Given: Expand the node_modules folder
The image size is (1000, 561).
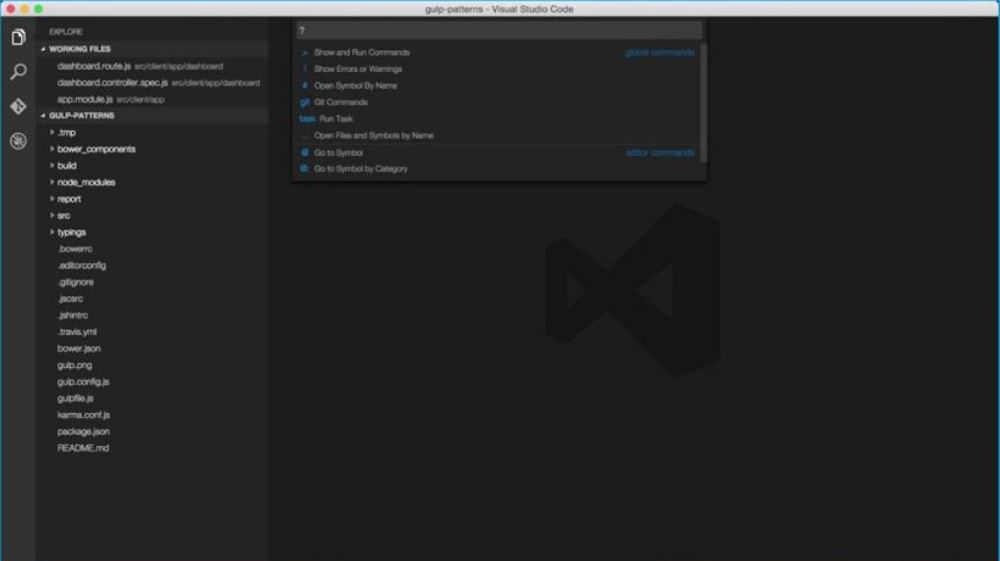Looking at the screenshot, I should [52, 182].
